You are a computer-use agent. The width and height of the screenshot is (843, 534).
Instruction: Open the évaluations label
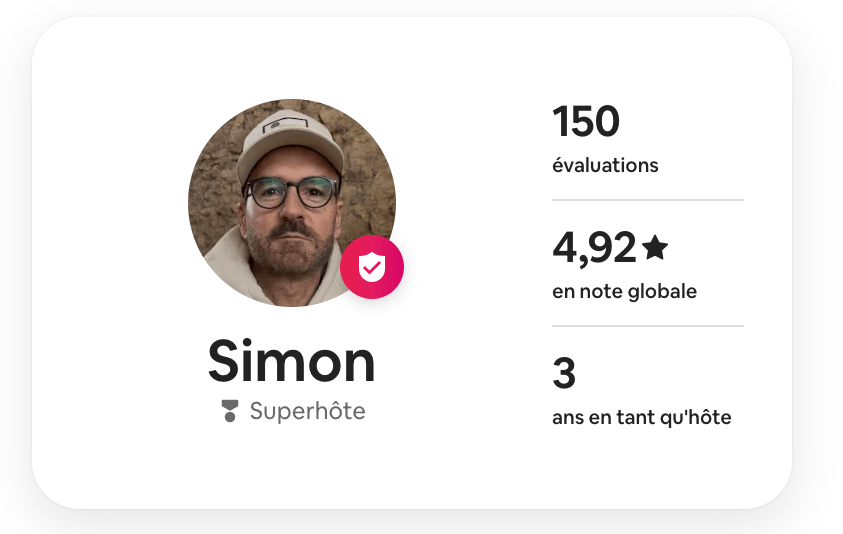coord(605,165)
